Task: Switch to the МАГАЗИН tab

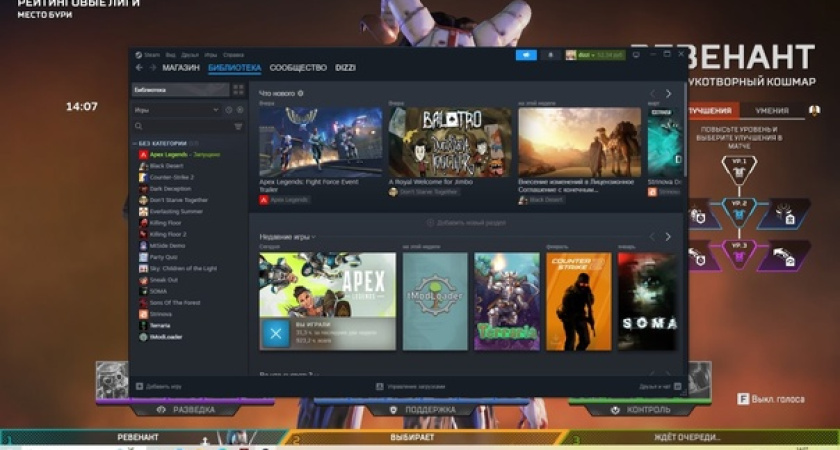Action: (x=181, y=68)
